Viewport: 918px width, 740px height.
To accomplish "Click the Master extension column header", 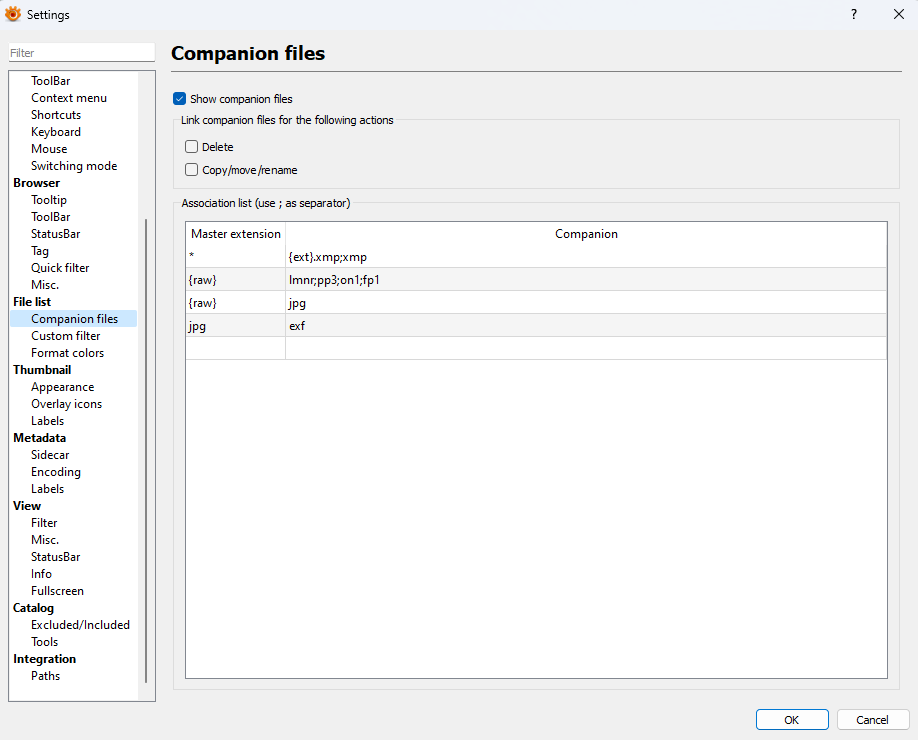I will pyautogui.click(x=236, y=234).
